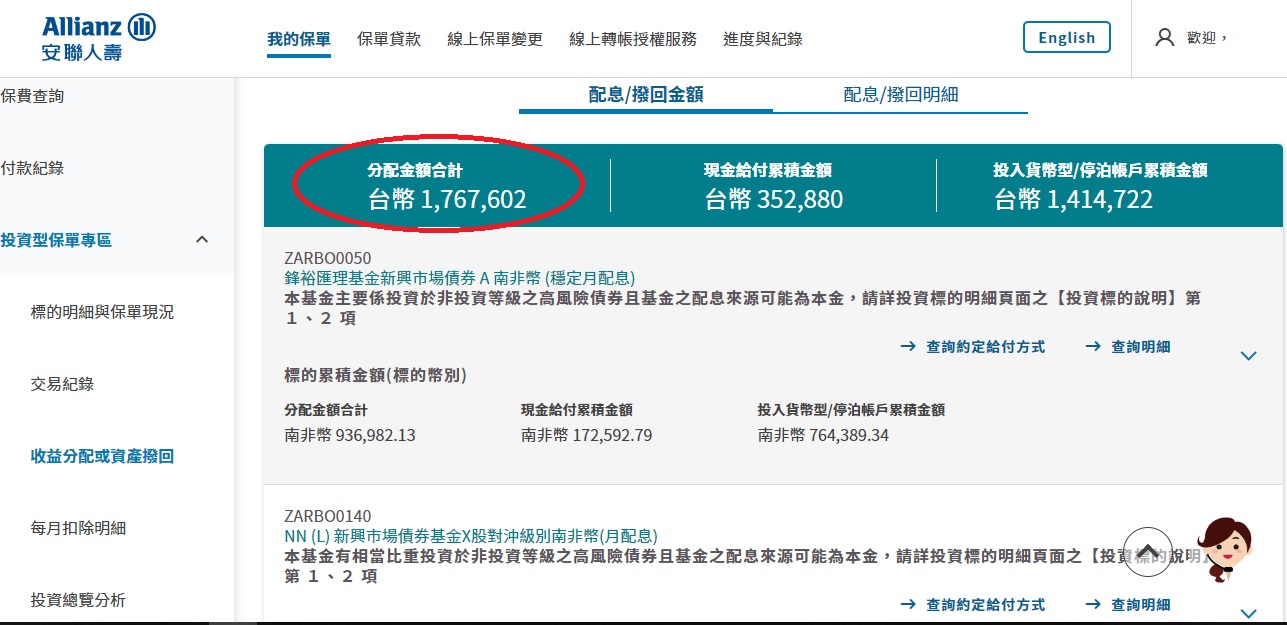Image resolution: width=1287 pixels, height=625 pixels.
Task: Click the English language button
Action: pos(1066,36)
